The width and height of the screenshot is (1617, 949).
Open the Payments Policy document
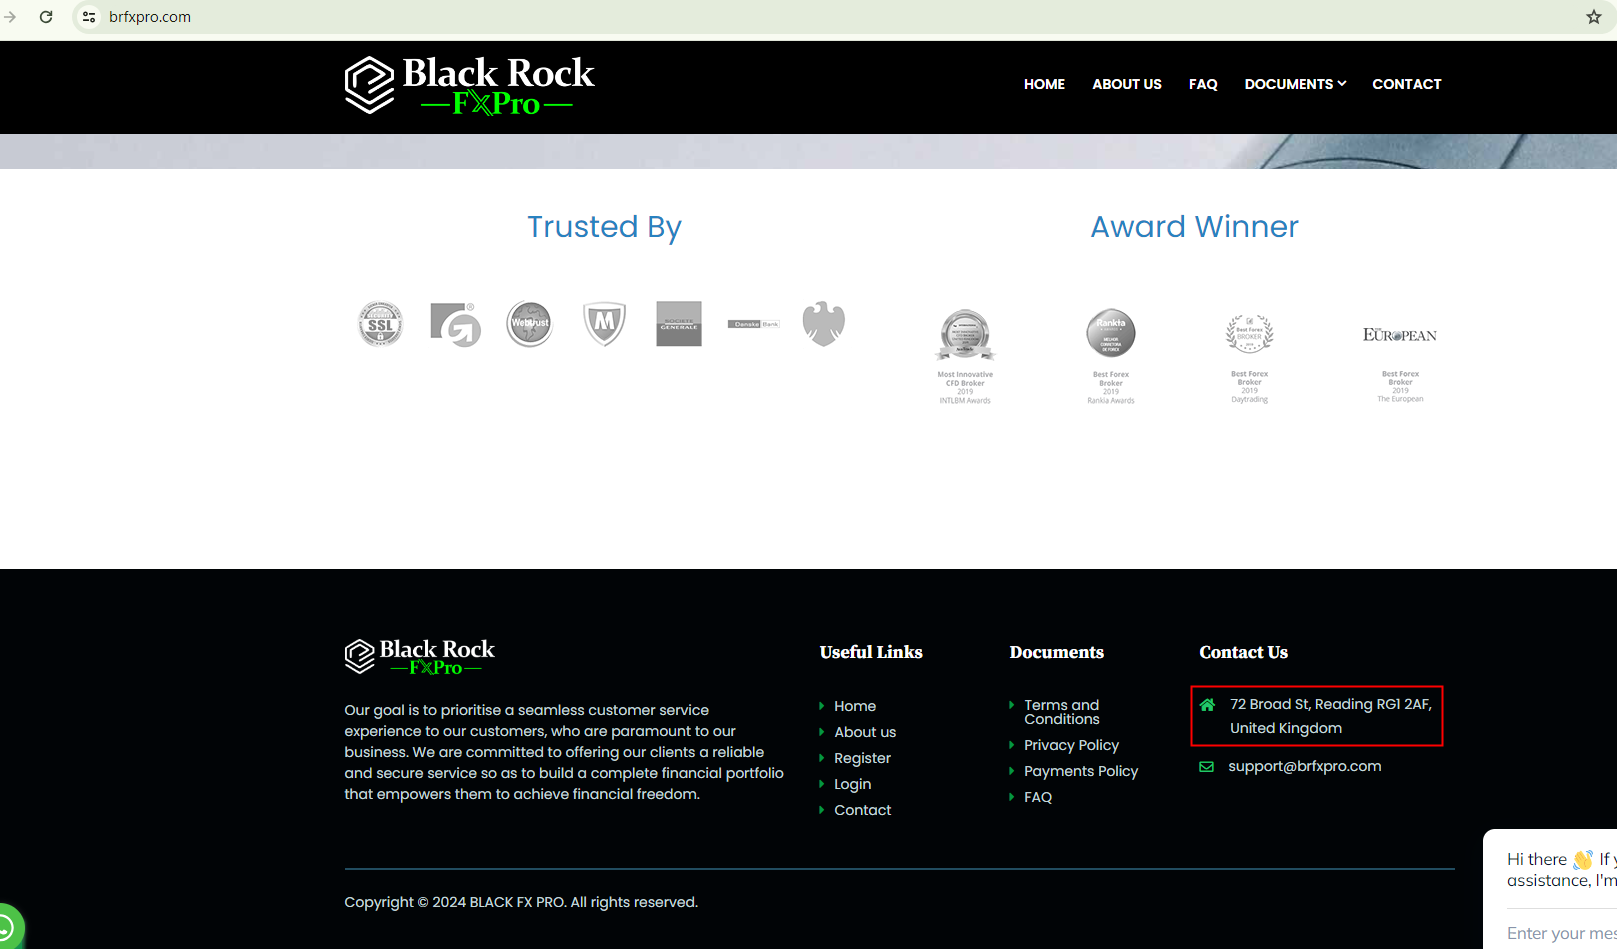pyautogui.click(x=1081, y=771)
